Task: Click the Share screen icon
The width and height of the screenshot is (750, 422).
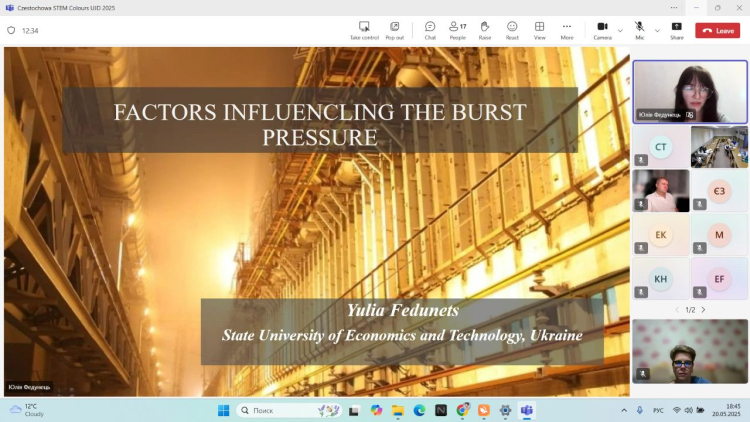Action: pos(677,27)
